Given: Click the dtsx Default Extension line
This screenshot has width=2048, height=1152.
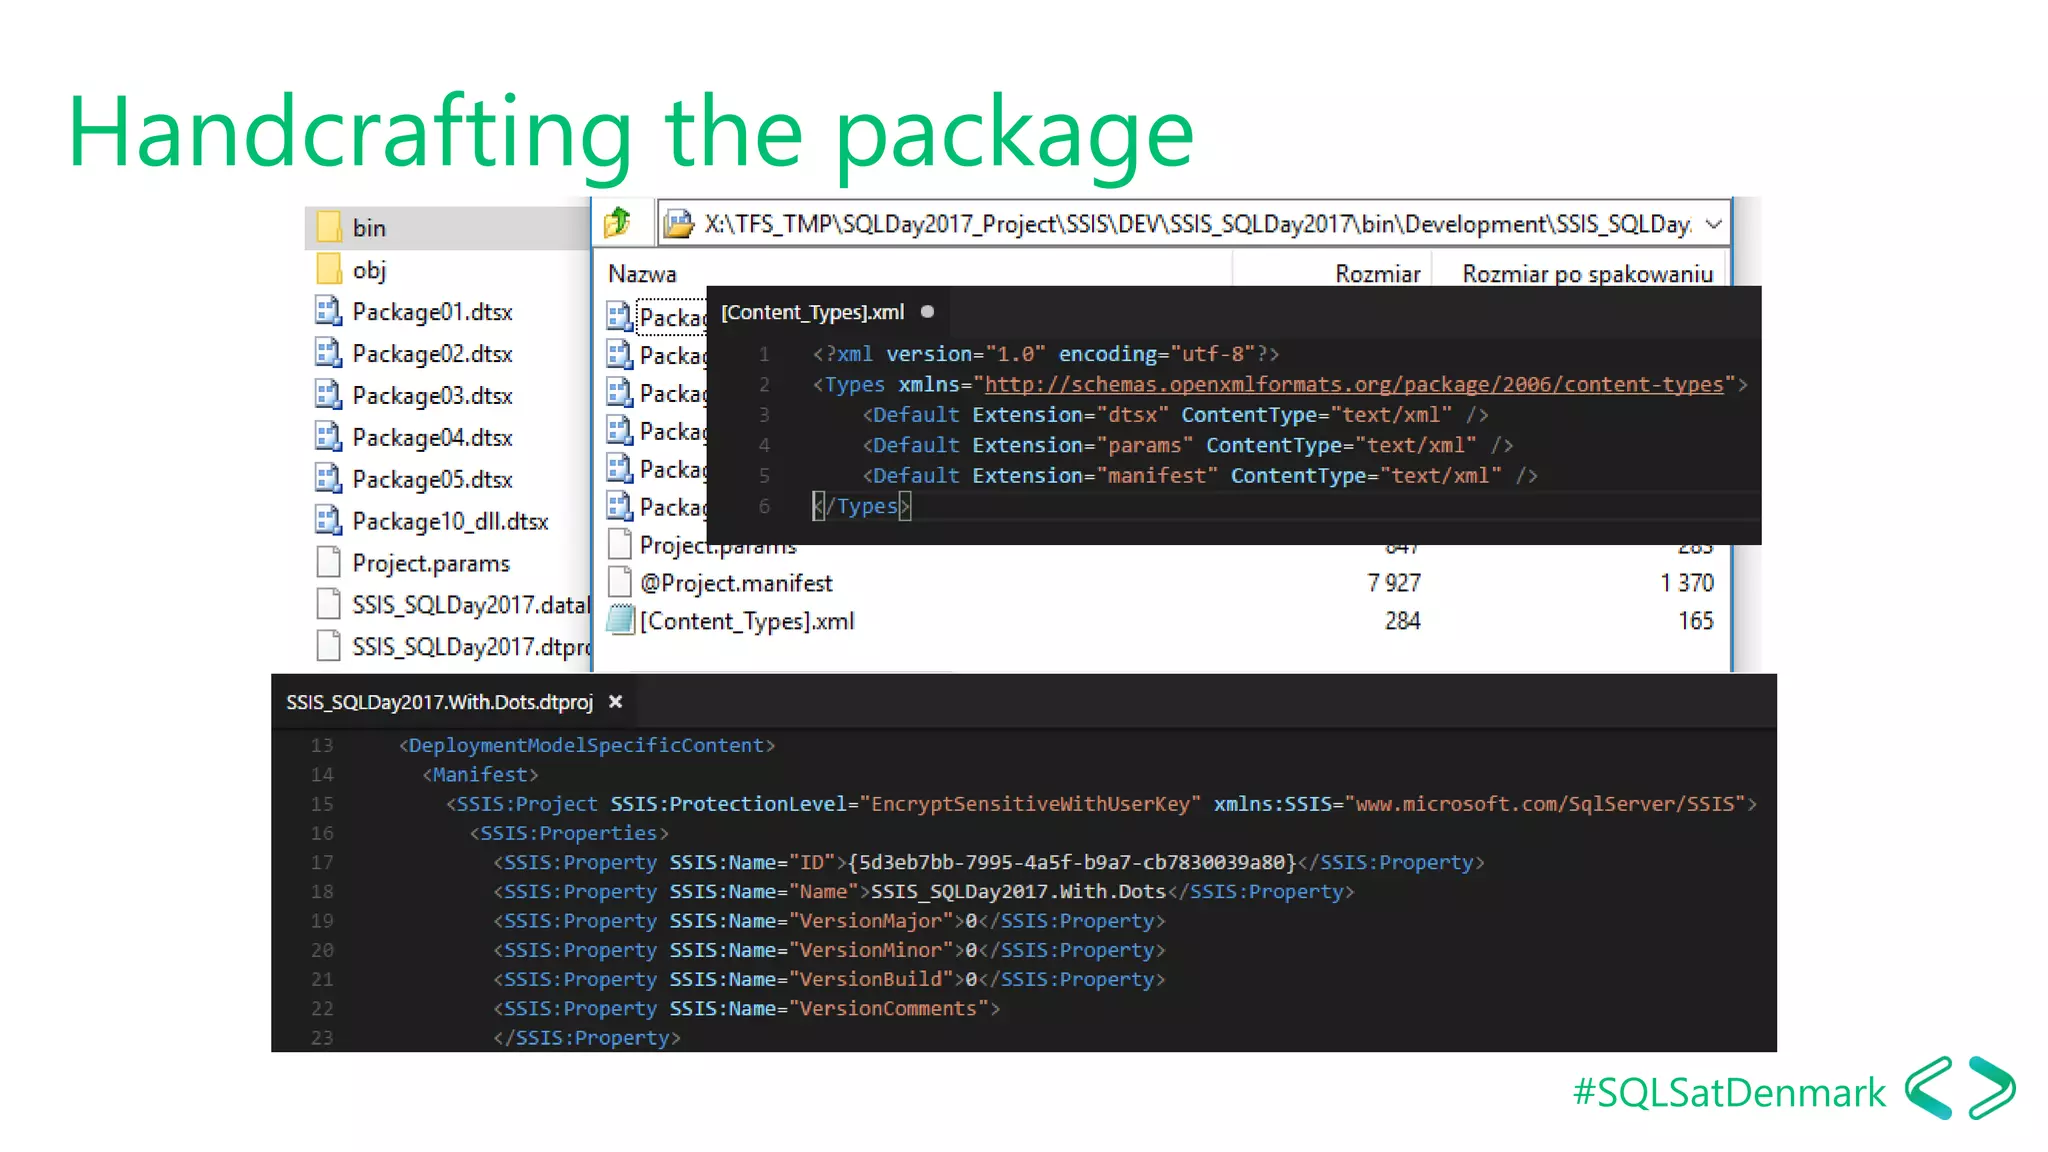Looking at the screenshot, I should coord(1175,415).
